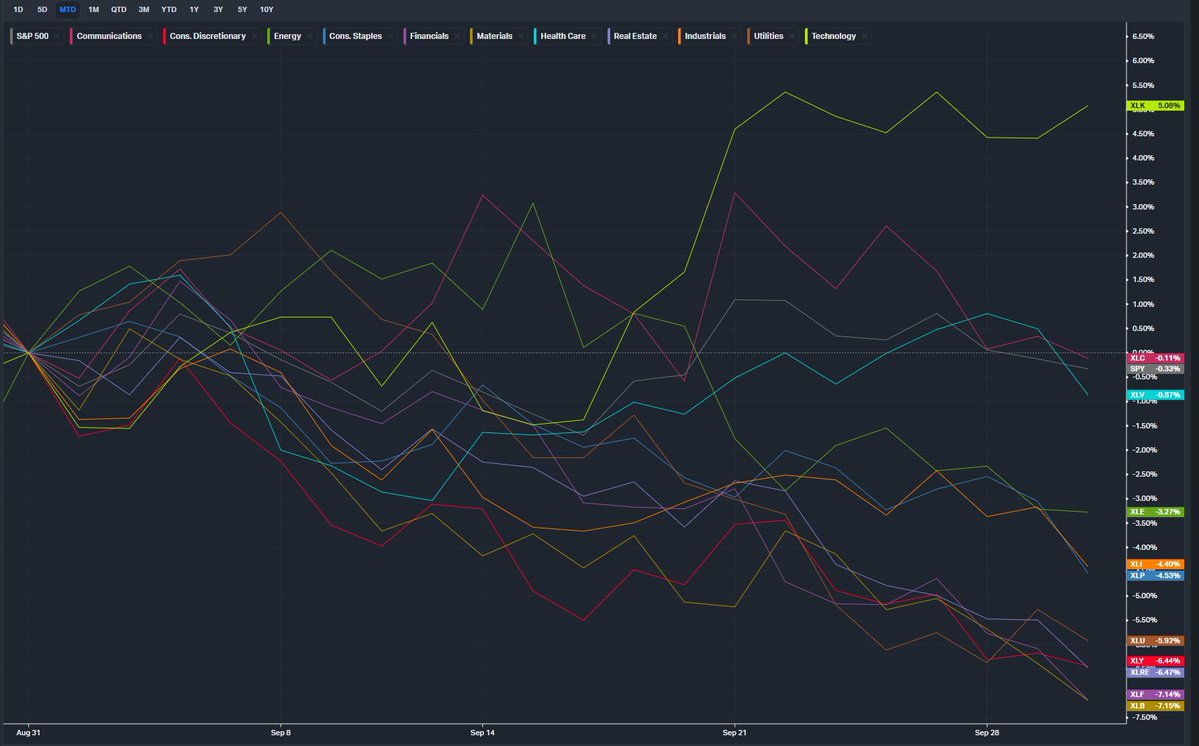The image size is (1199, 746).
Task: Click the XLV -0.87% price tag
Action: [x=1155, y=395]
